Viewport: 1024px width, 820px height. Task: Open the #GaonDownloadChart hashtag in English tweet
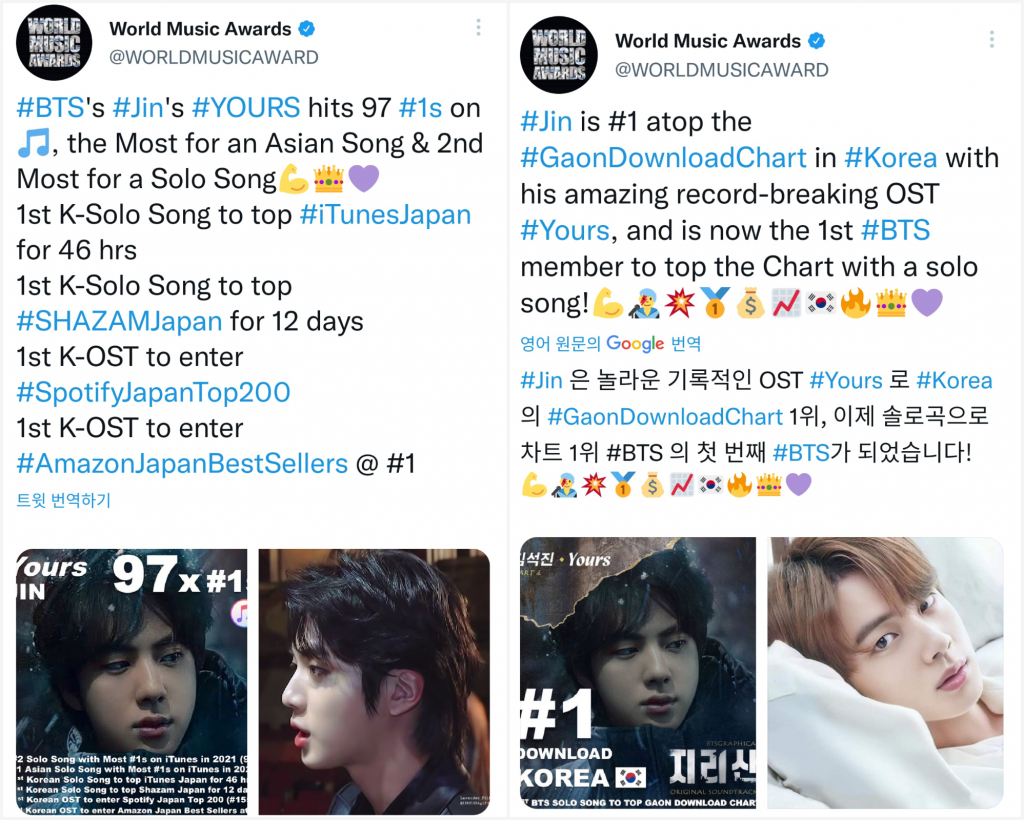point(664,158)
